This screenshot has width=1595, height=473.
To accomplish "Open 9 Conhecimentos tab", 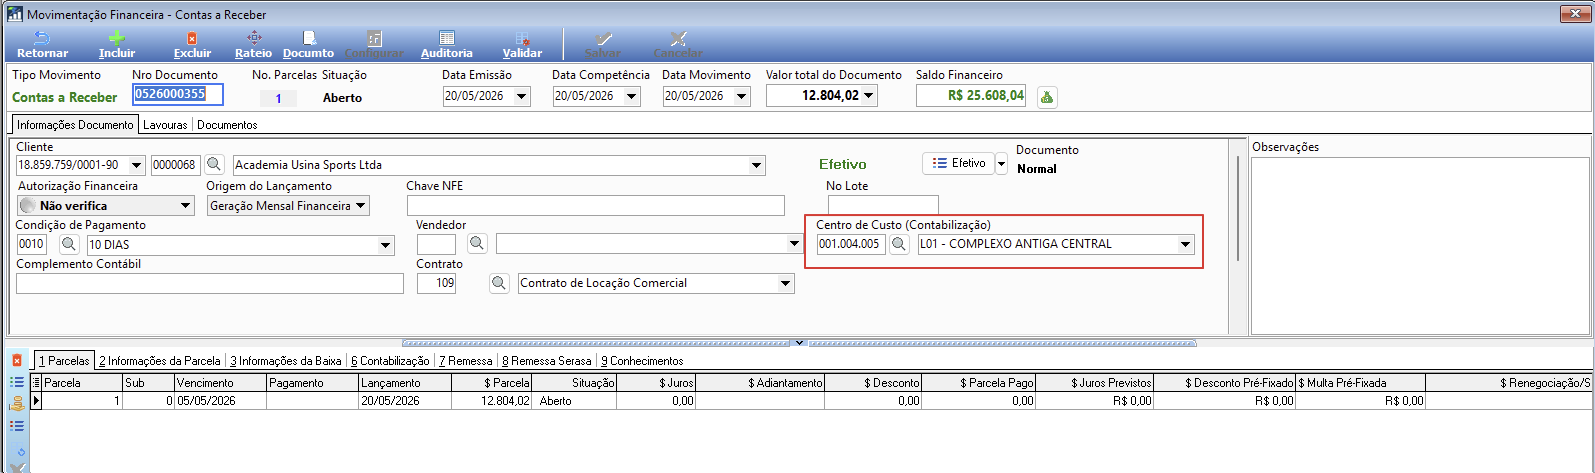I will tap(642, 361).
